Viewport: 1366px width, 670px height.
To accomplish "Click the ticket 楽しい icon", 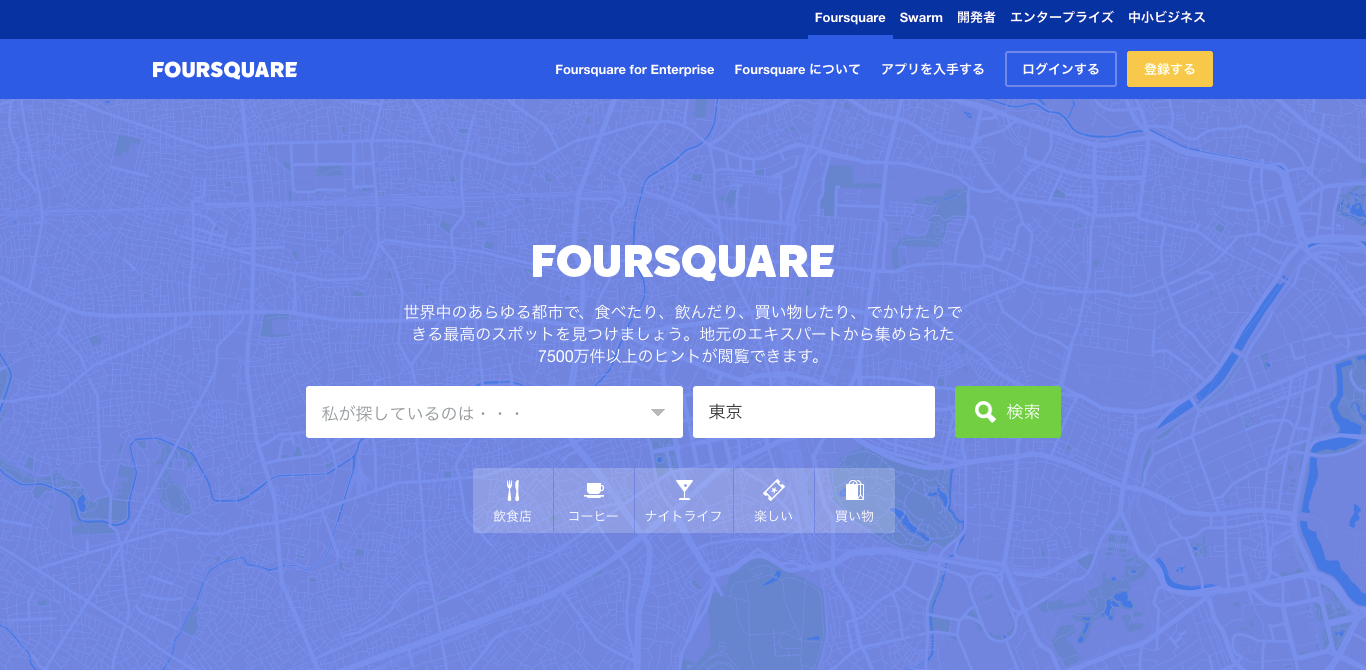I will 773,490.
